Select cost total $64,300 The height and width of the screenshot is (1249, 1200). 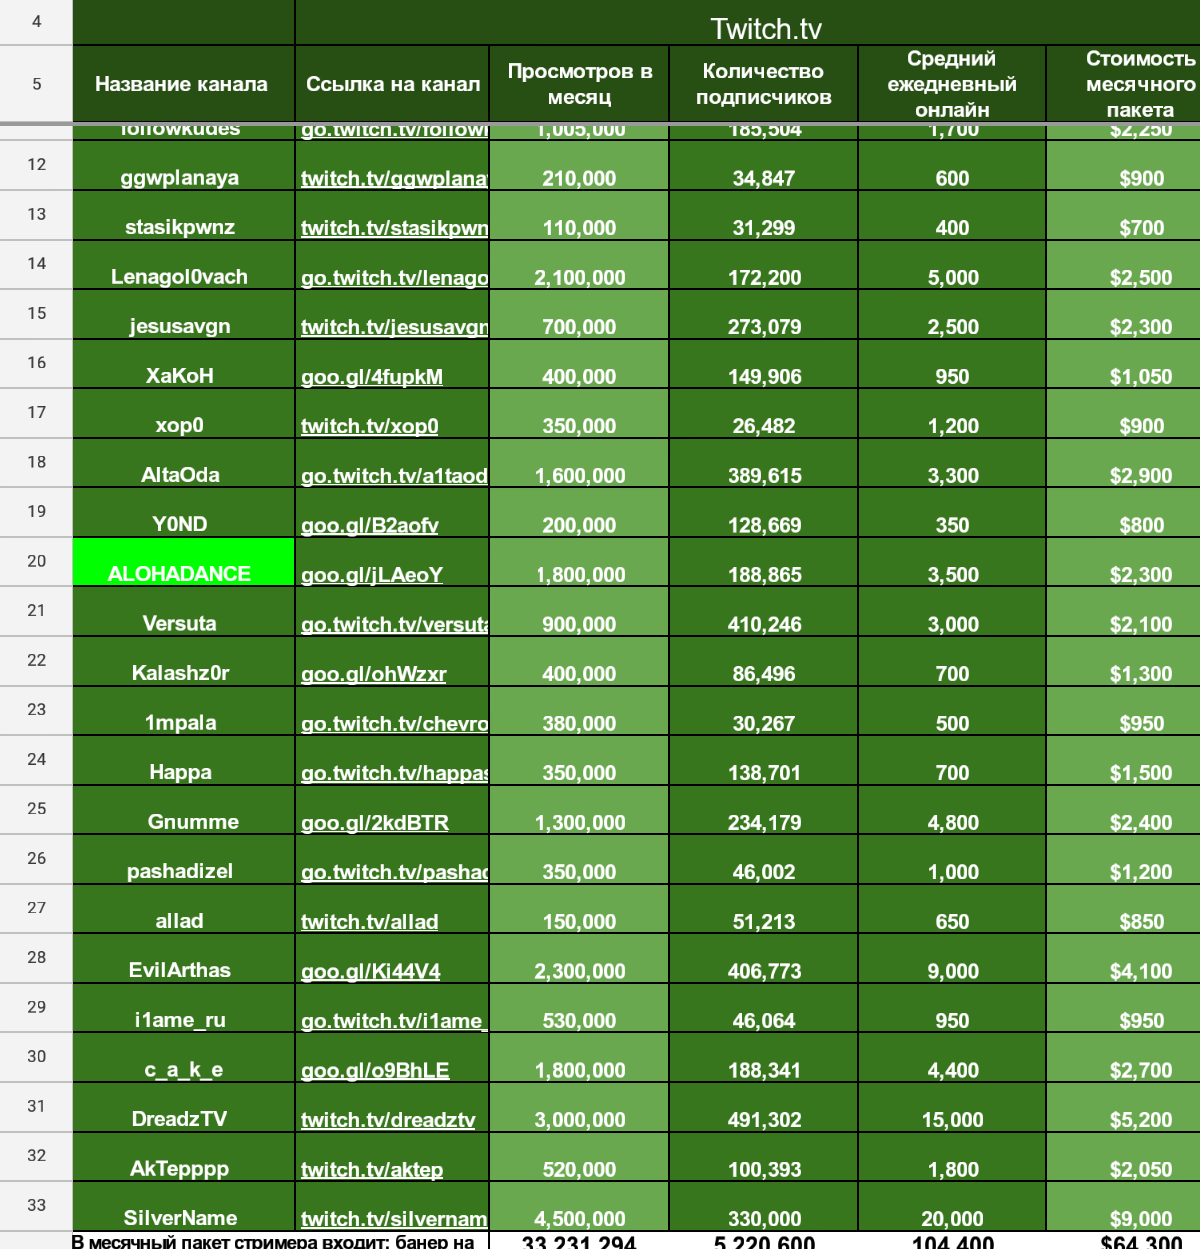pyautogui.click(x=1124, y=1241)
